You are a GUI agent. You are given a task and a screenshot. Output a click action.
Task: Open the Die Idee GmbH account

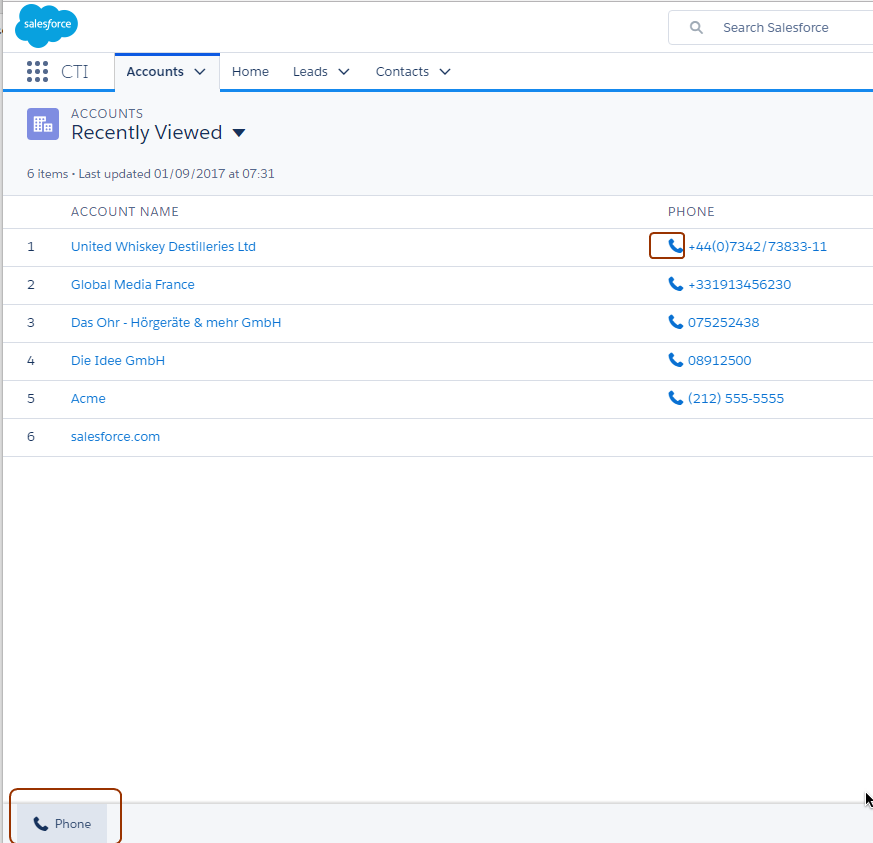click(x=118, y=360)
